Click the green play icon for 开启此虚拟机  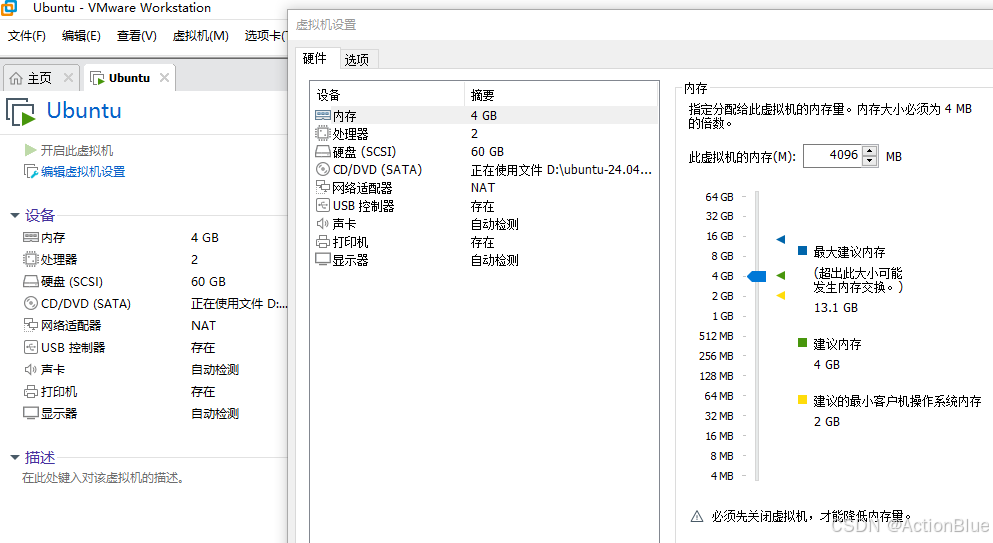tap(30, 150)
